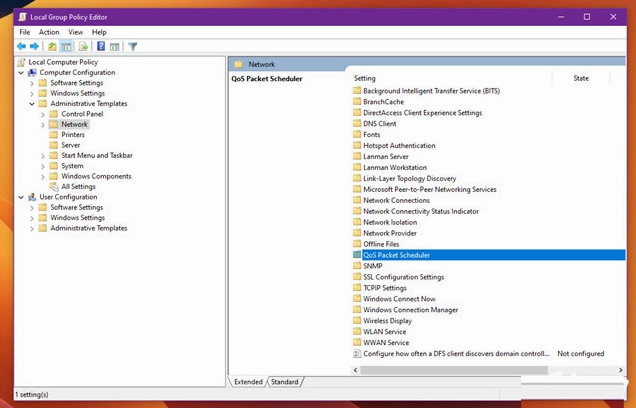Viewport: 636px width, 408px height.
Task: Click the Computer Configuration computer icon
Action: click(32, 73)
